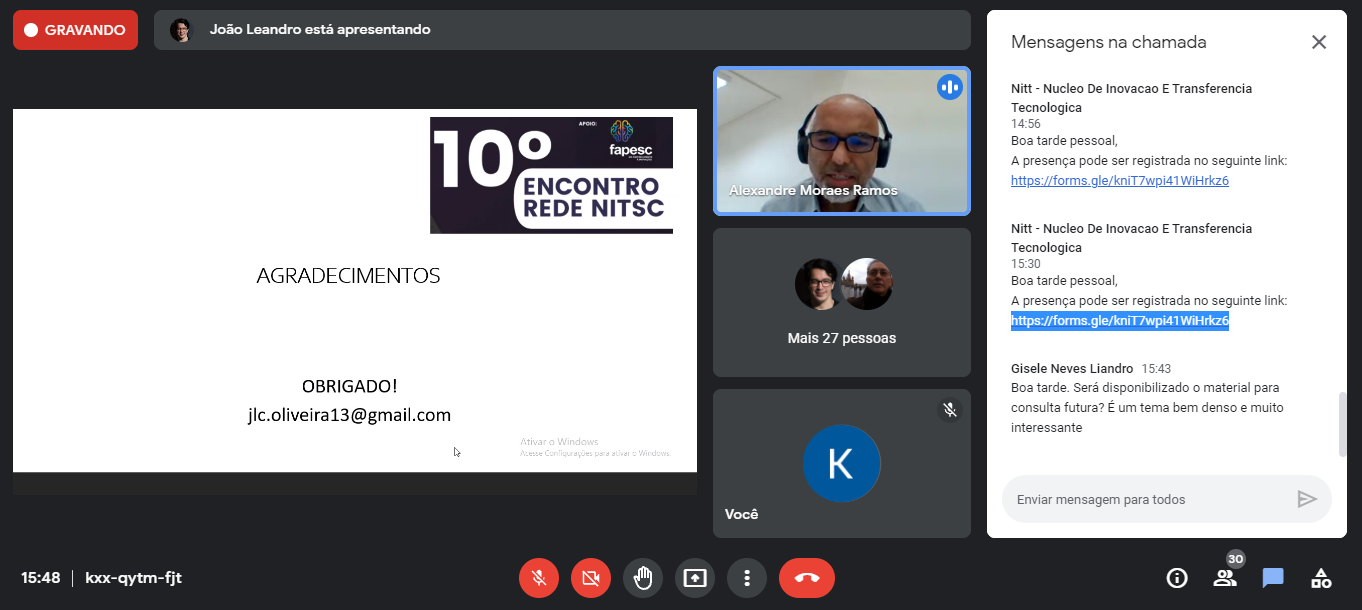1362x610 pixels.
Task: Open the meeting details info icon
Action: coord(1177,578)
